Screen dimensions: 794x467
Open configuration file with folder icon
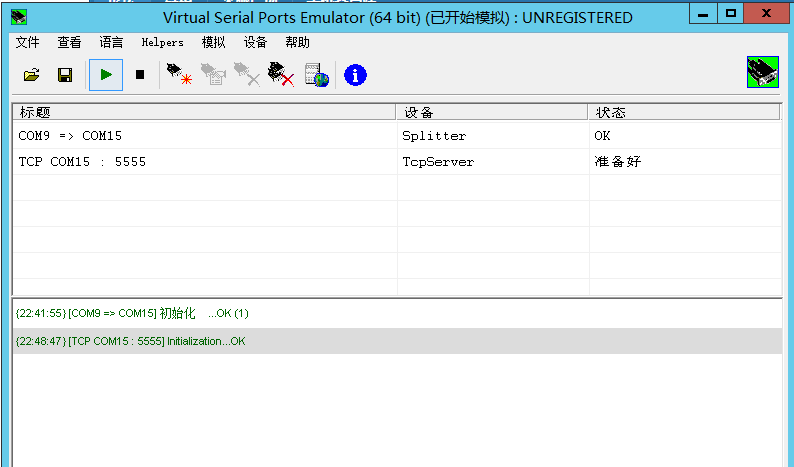tap(31, 75)
